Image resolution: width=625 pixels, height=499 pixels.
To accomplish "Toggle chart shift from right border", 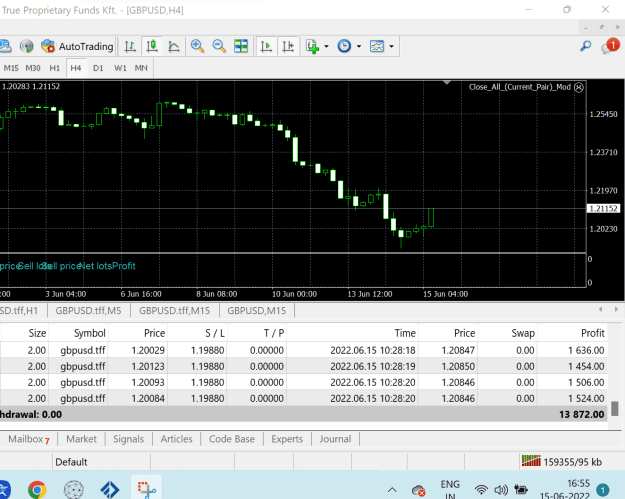I will [288, 46].
